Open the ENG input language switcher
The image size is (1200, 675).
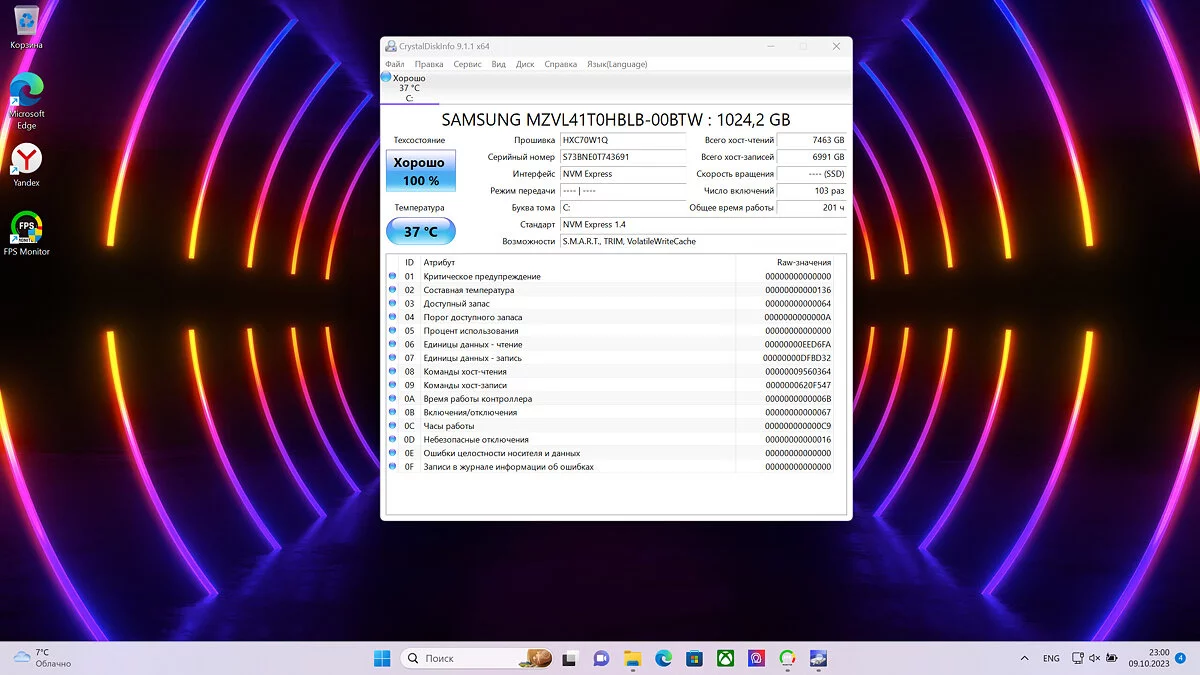click(x=1051, y=658)
